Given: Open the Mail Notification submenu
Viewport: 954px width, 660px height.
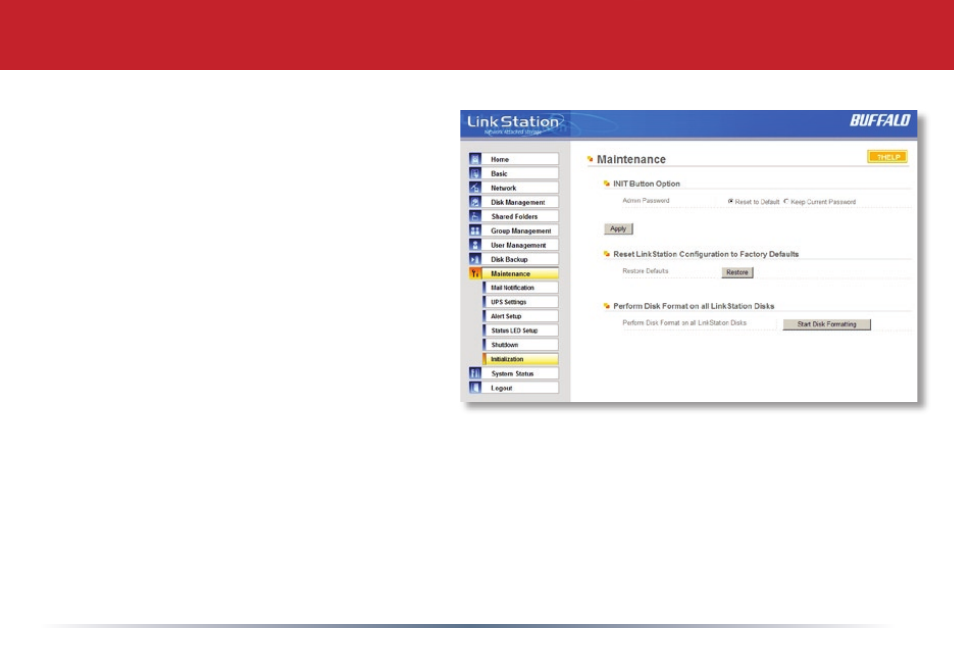Looking at the screenshot, I should [x=521, y=288].
